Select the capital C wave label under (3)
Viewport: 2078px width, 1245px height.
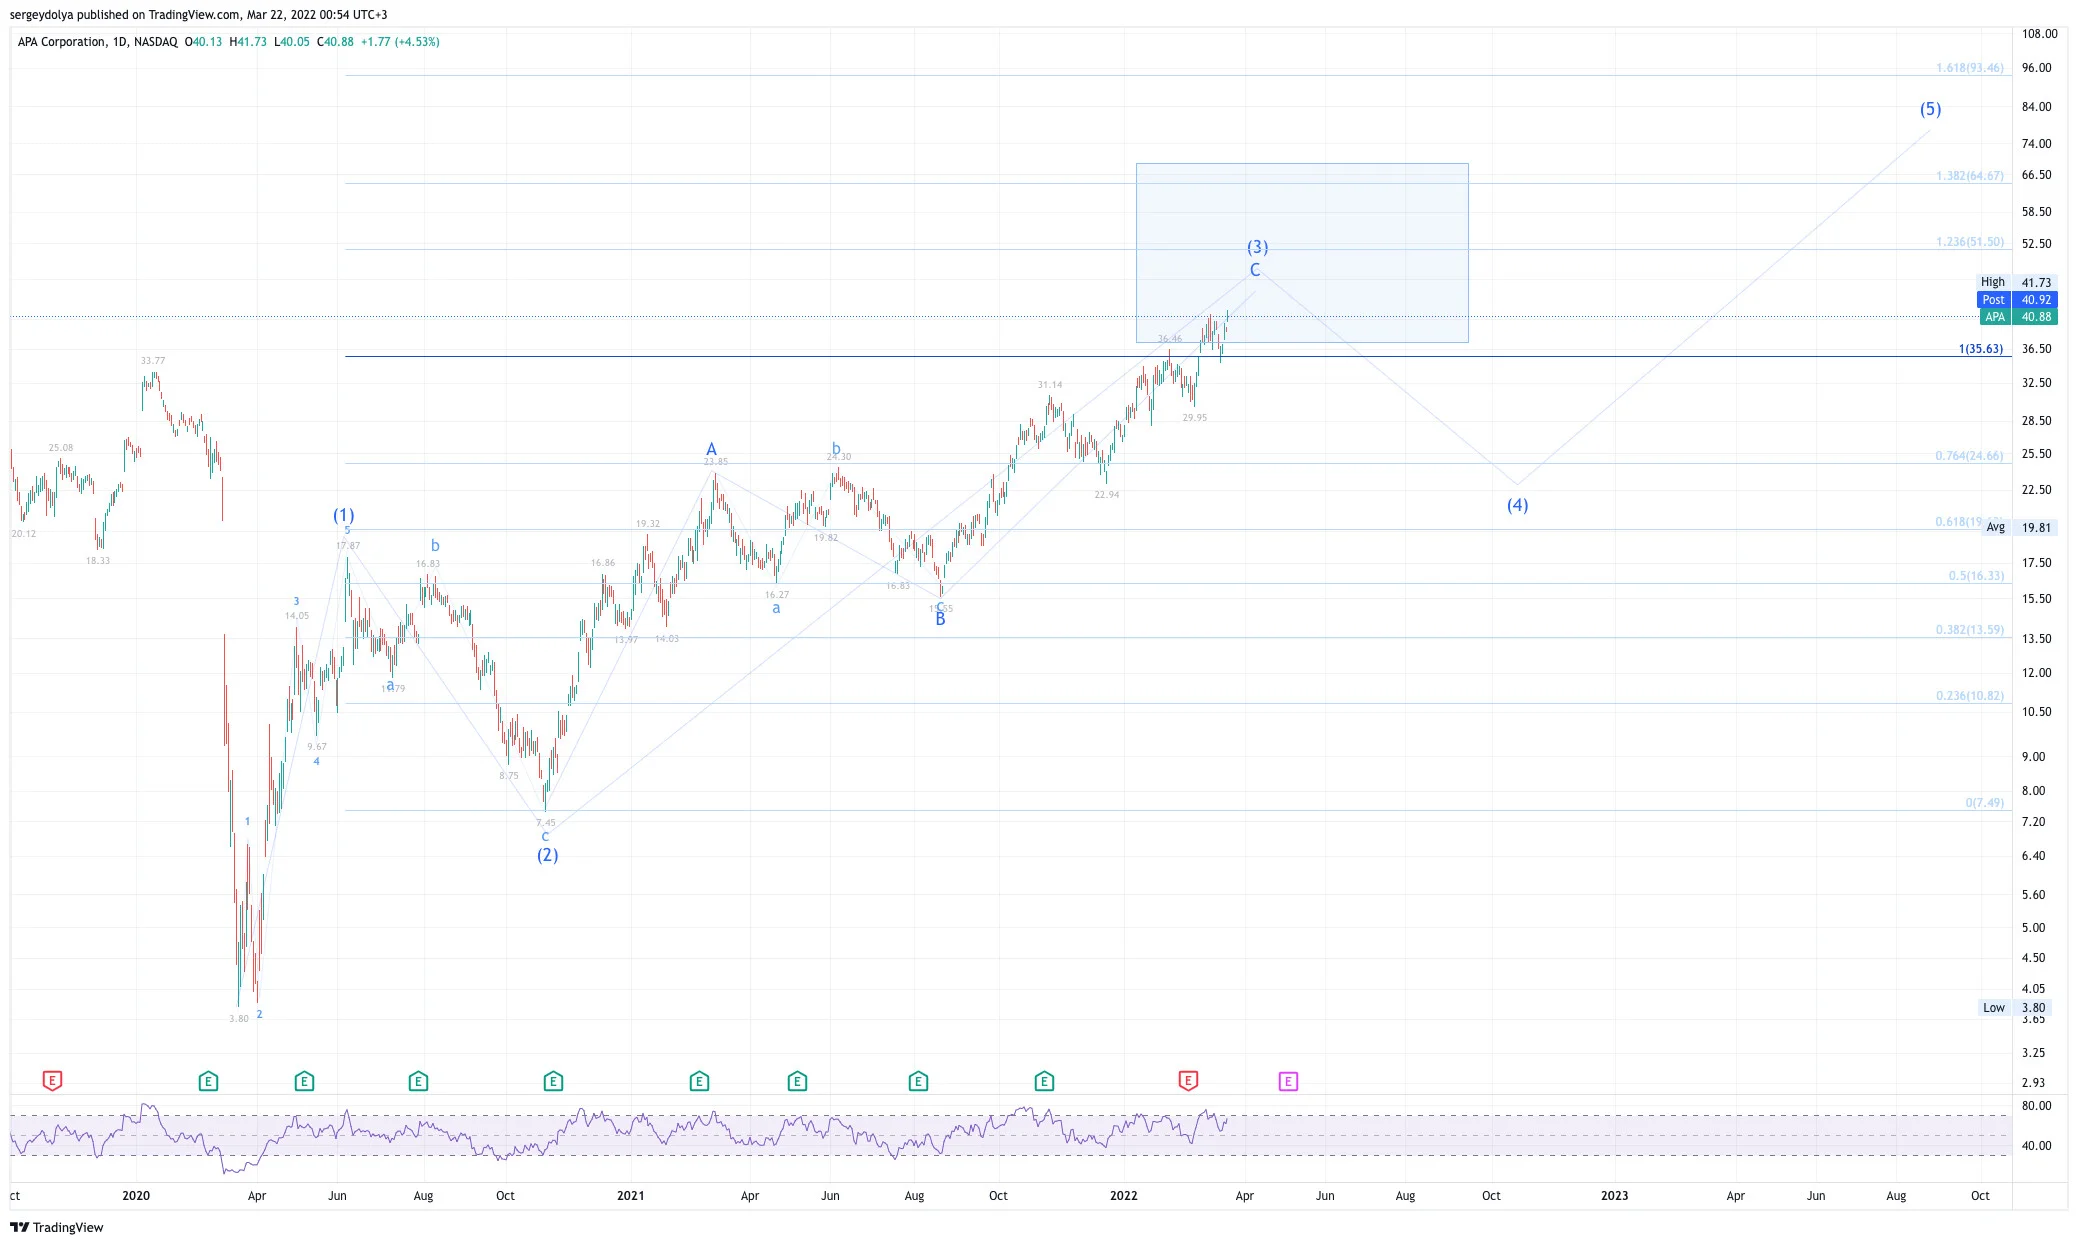click(1255, 270)
